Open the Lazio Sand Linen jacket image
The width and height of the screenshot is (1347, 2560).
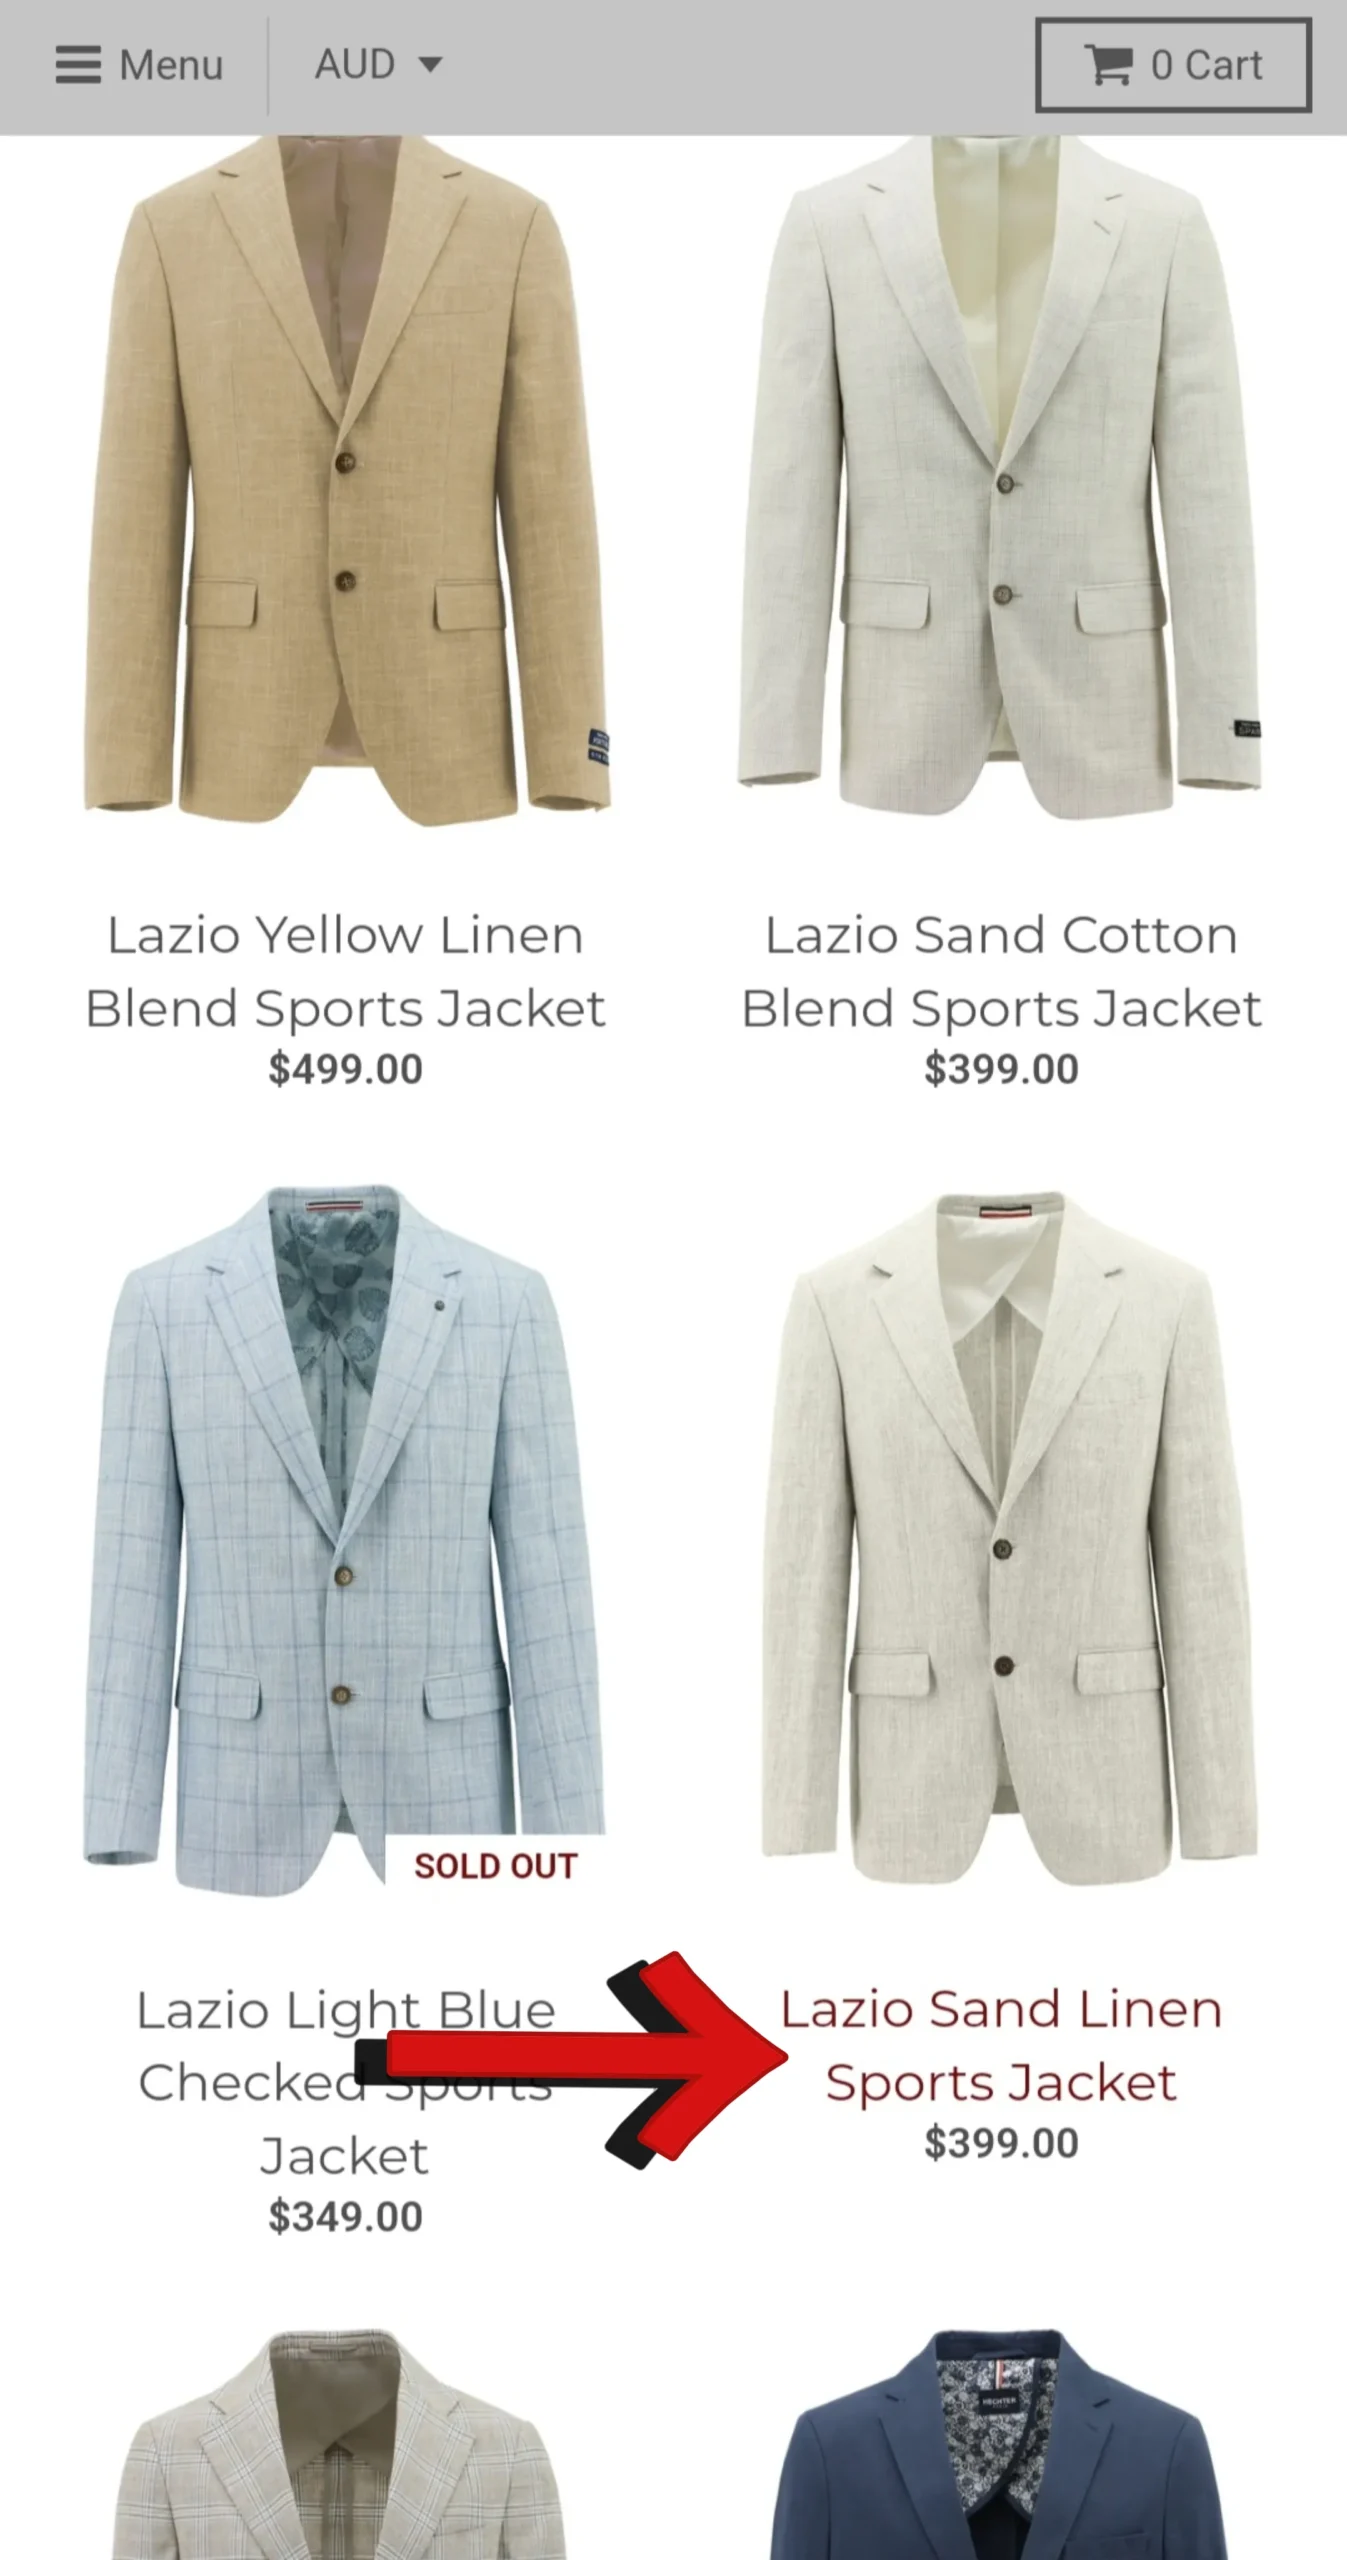[x=1009, y=1540]
